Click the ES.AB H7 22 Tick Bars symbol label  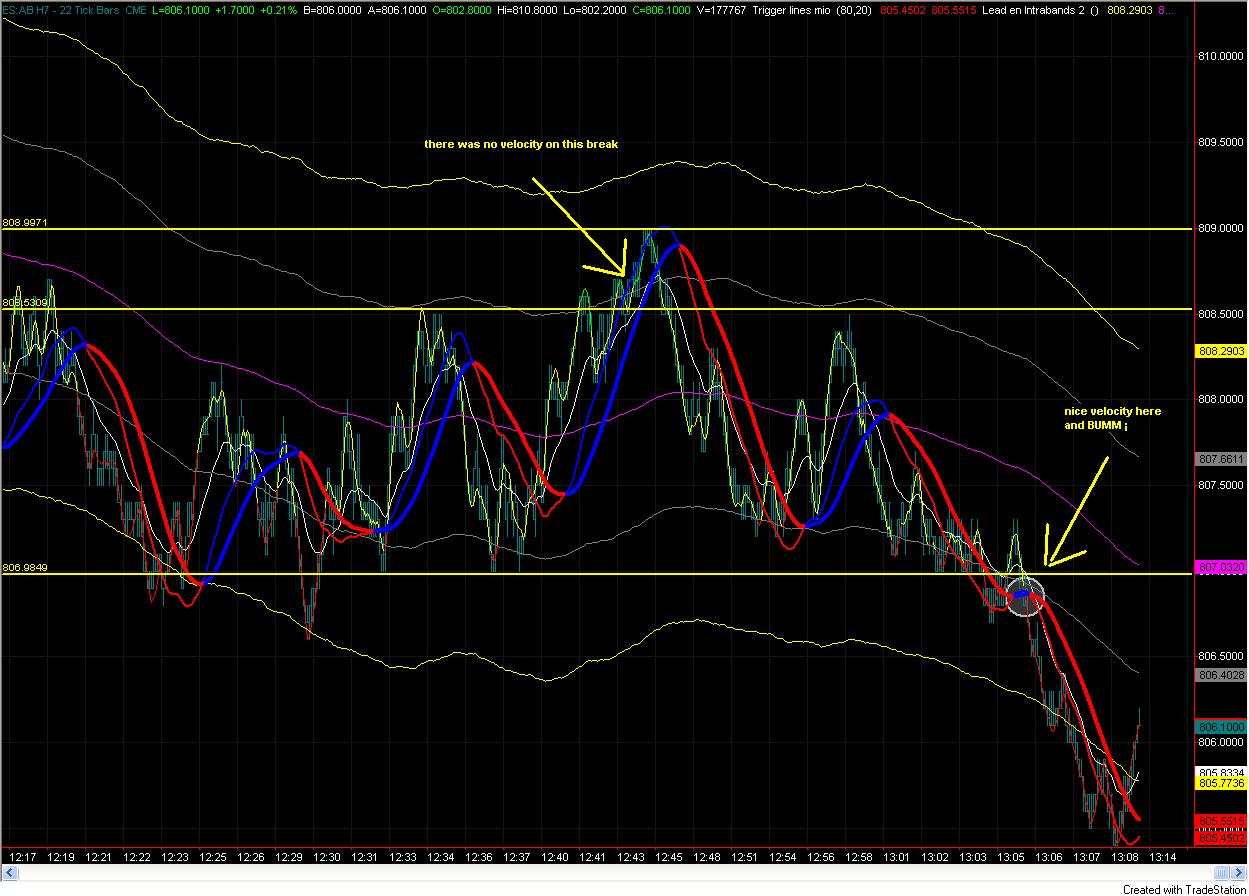(59, 9)
